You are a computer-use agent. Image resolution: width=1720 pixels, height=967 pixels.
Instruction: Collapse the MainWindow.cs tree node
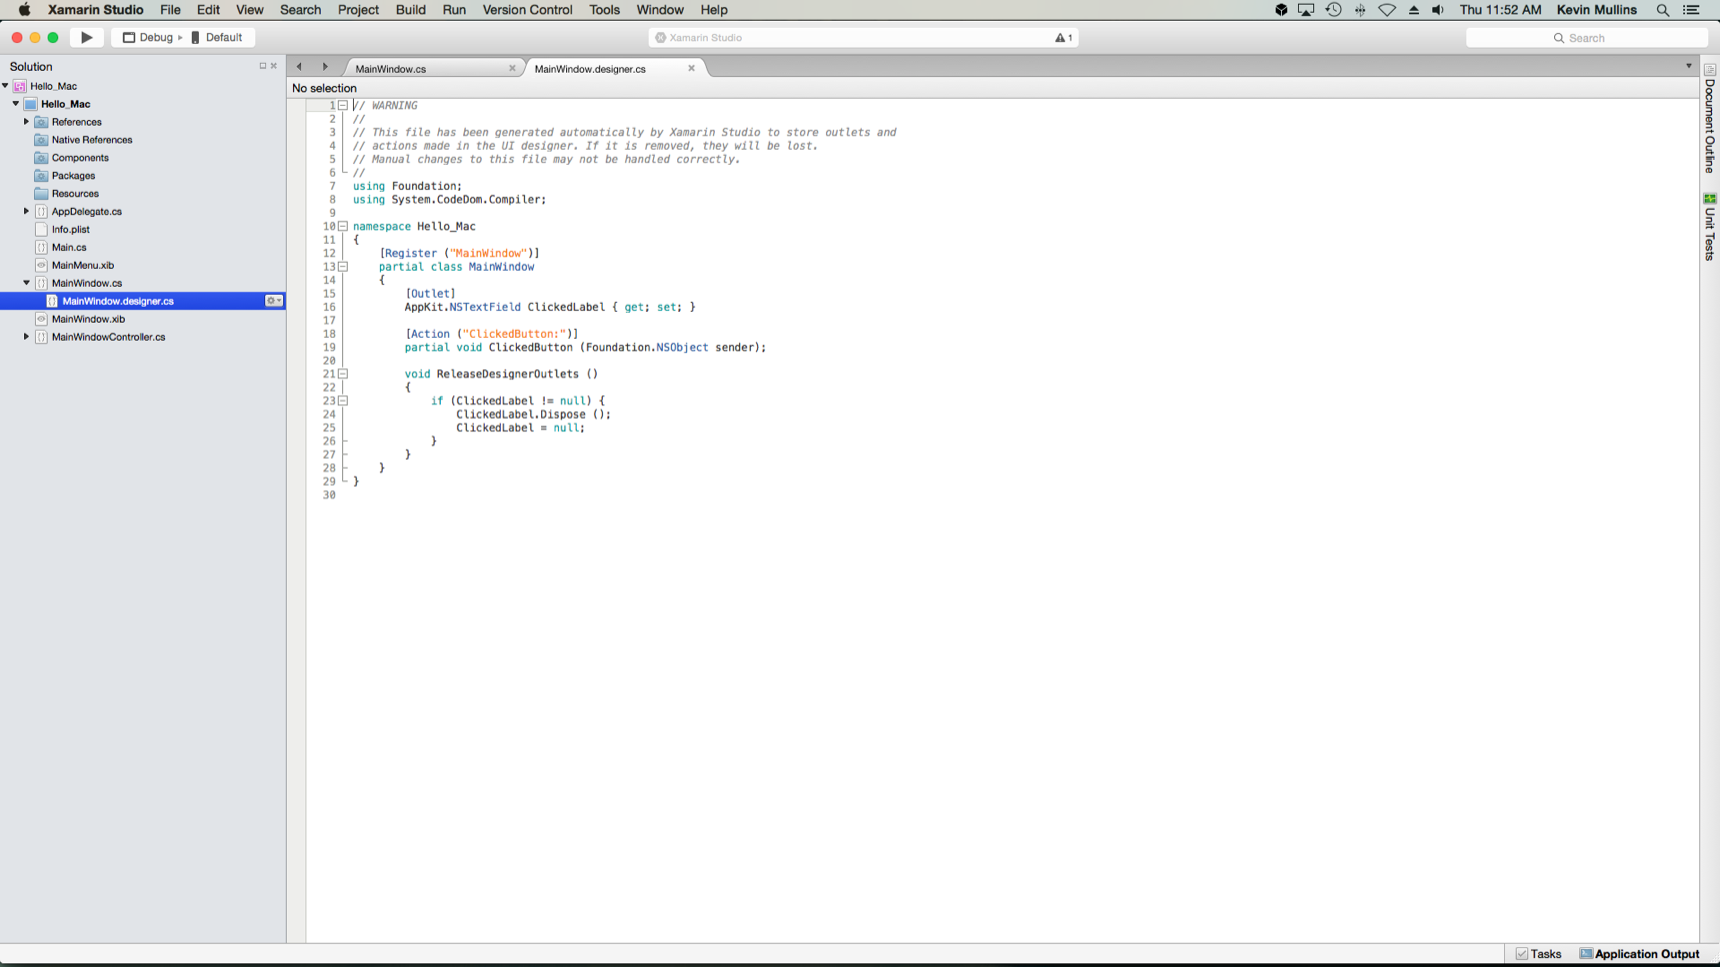[27, 283]
